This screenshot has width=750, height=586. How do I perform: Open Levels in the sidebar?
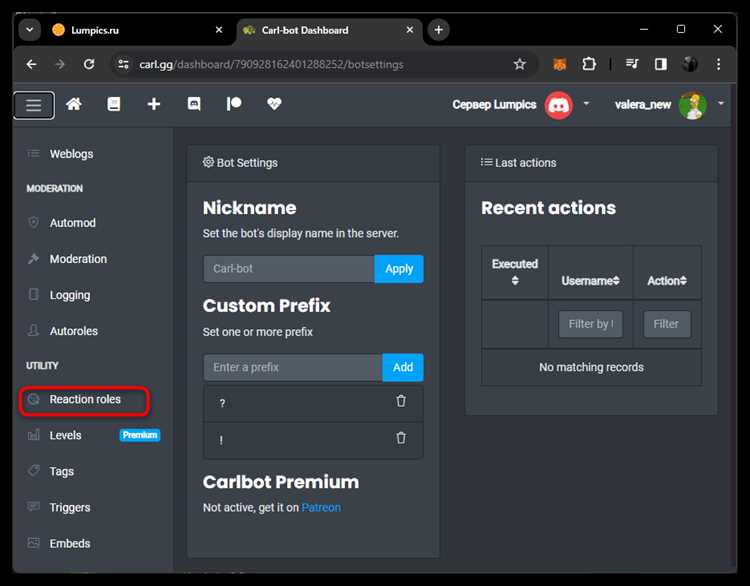point(65,435)
